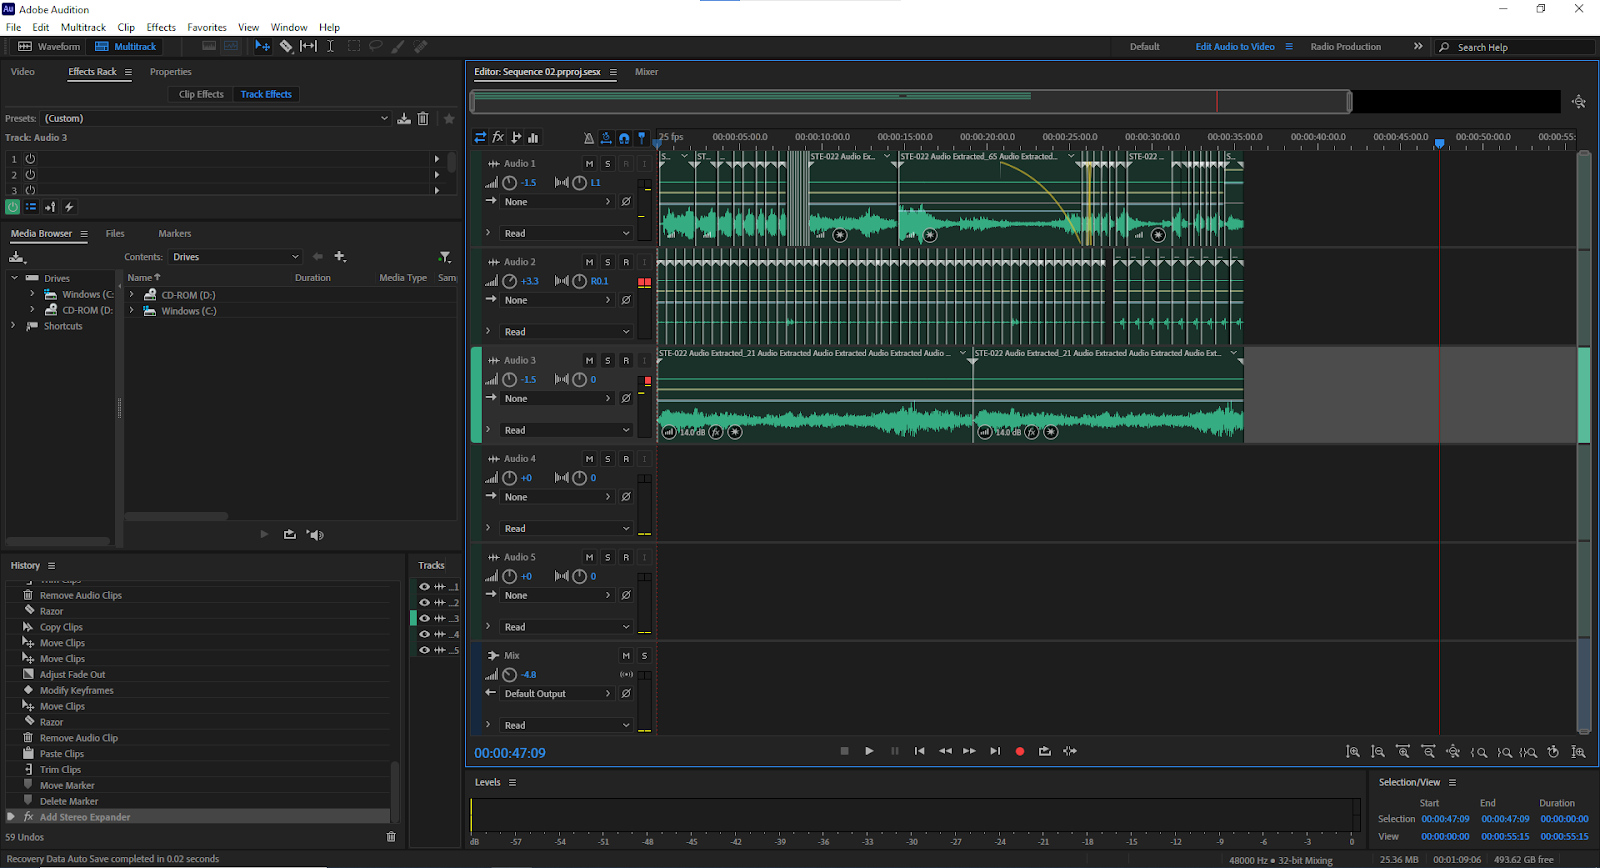Select the Clip Effects button

pyautogui.click(x=201, y=94)
